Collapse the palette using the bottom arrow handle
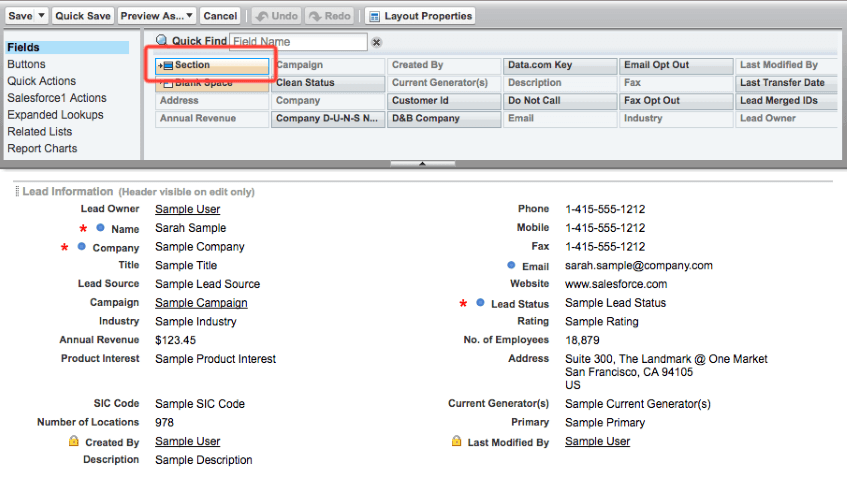The height and width of the screenshot is (480, 847). coord(422,163)
